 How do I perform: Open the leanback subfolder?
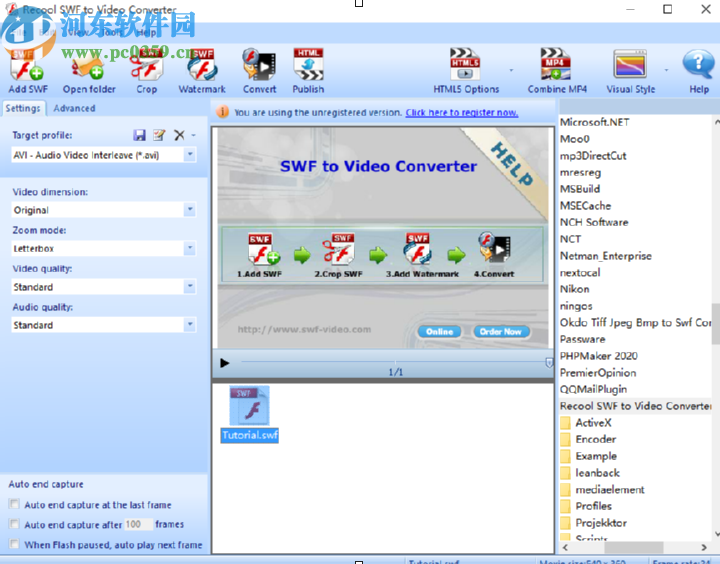pyautogui.click(x=591, y=473)
